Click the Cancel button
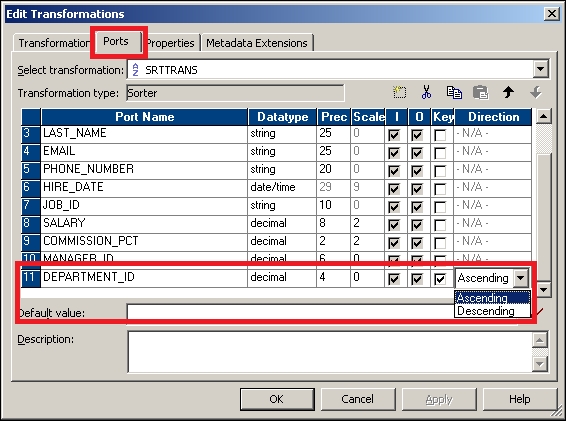The image size is (566, 421). pyautogui.click(x=358, y=399)
